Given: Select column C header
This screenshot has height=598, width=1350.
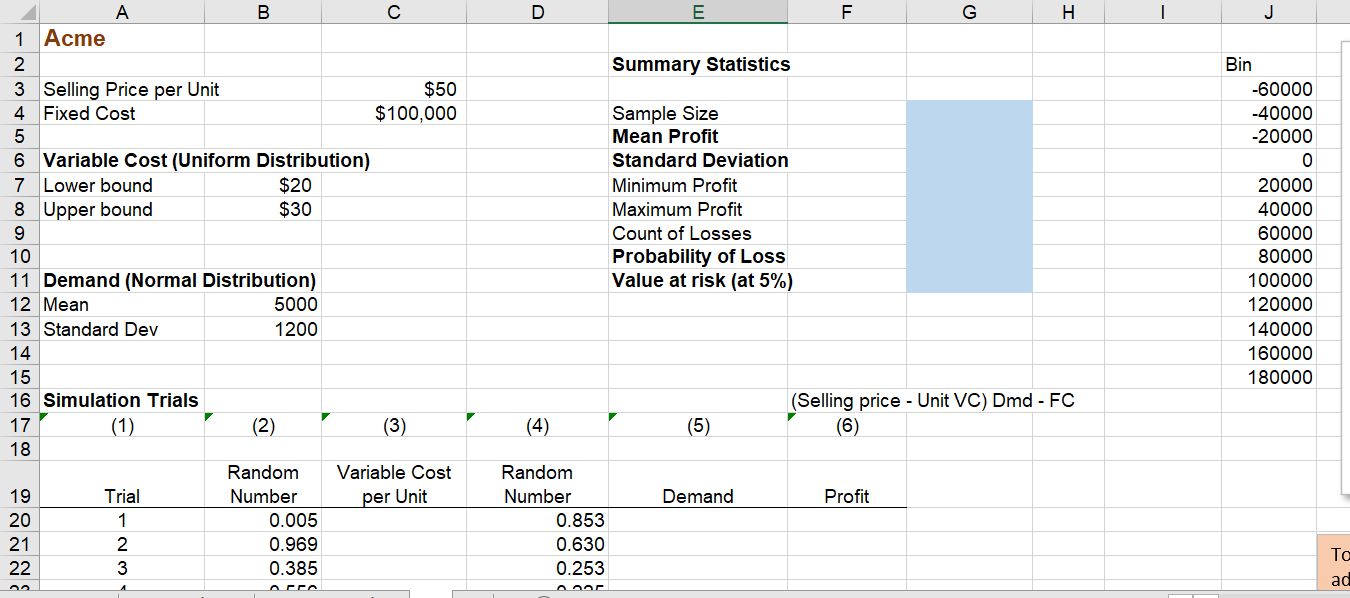Looking at the screenshot, I should tap(393, 12).
